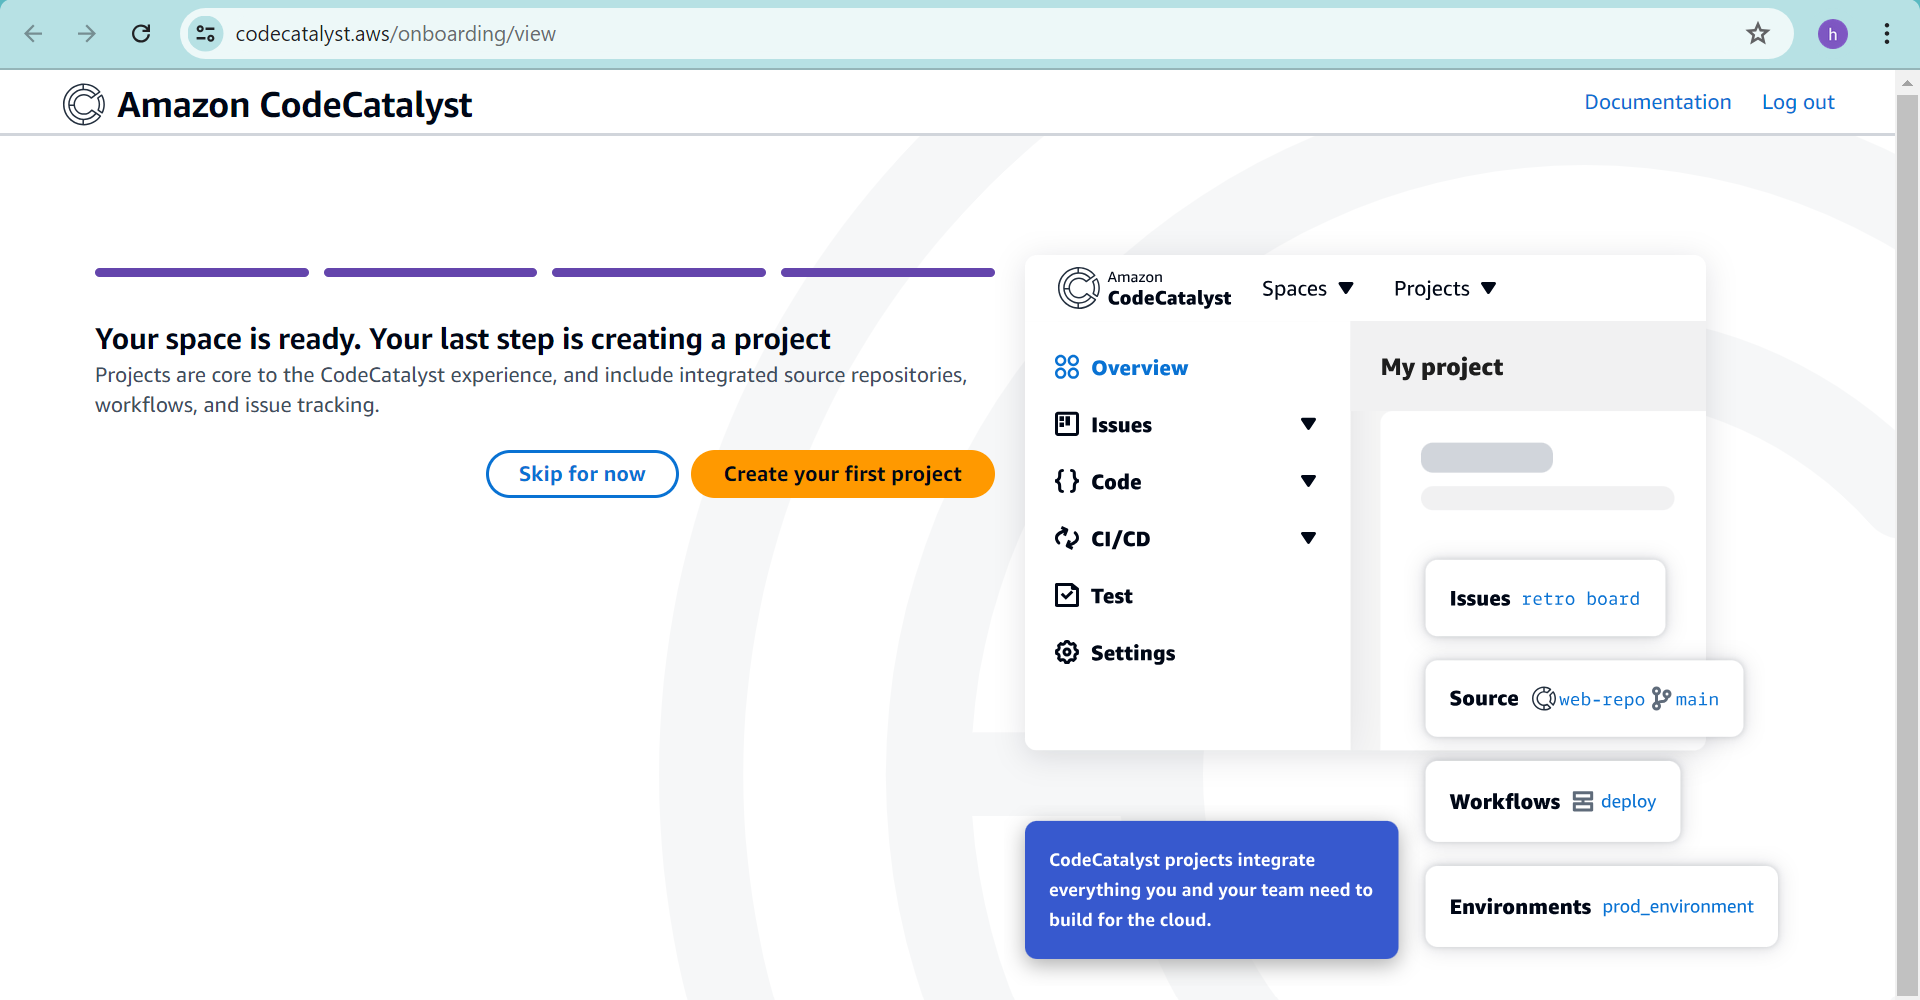The image size is (1920, 1000).
Task: Select the Code curly-braces icon
Action: [1067, 481]
